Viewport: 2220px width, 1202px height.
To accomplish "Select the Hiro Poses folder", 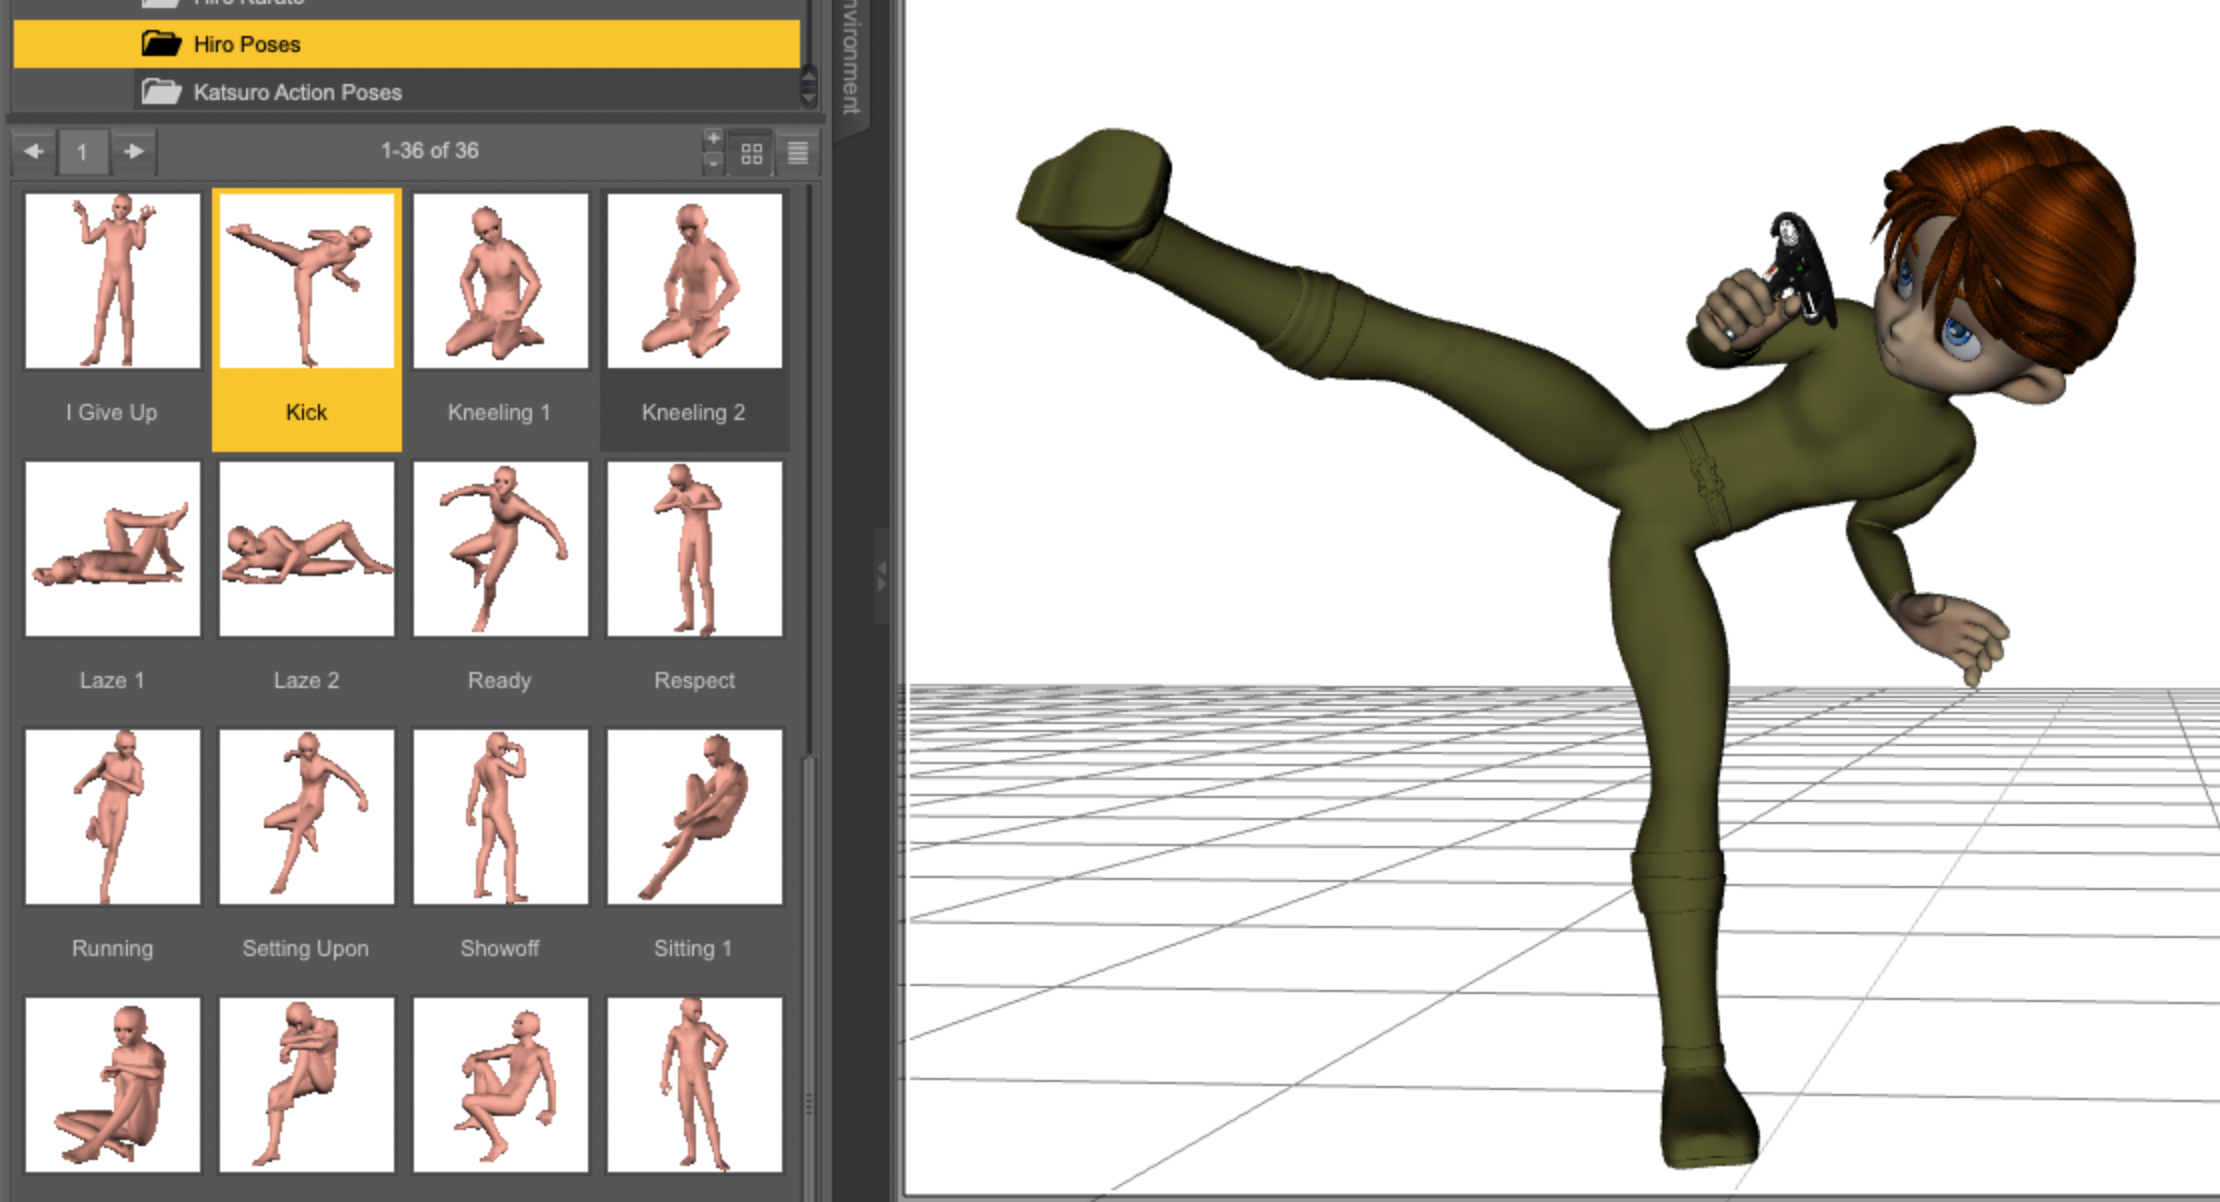I will click(x=247, y=45).
